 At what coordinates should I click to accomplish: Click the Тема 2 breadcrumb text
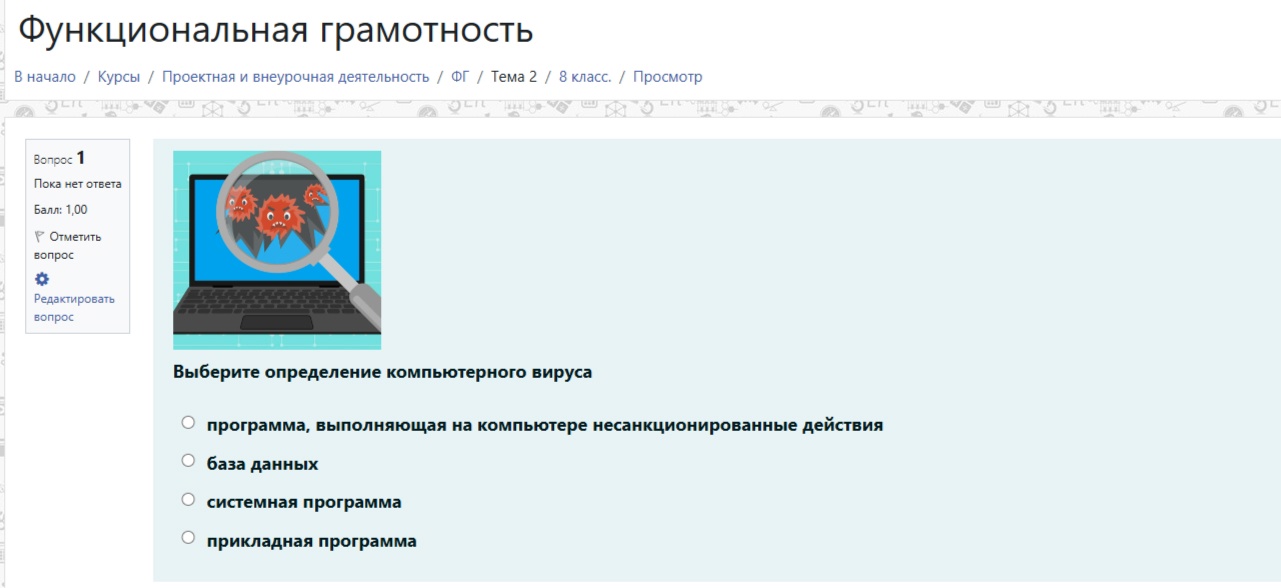tap(514, 77)
